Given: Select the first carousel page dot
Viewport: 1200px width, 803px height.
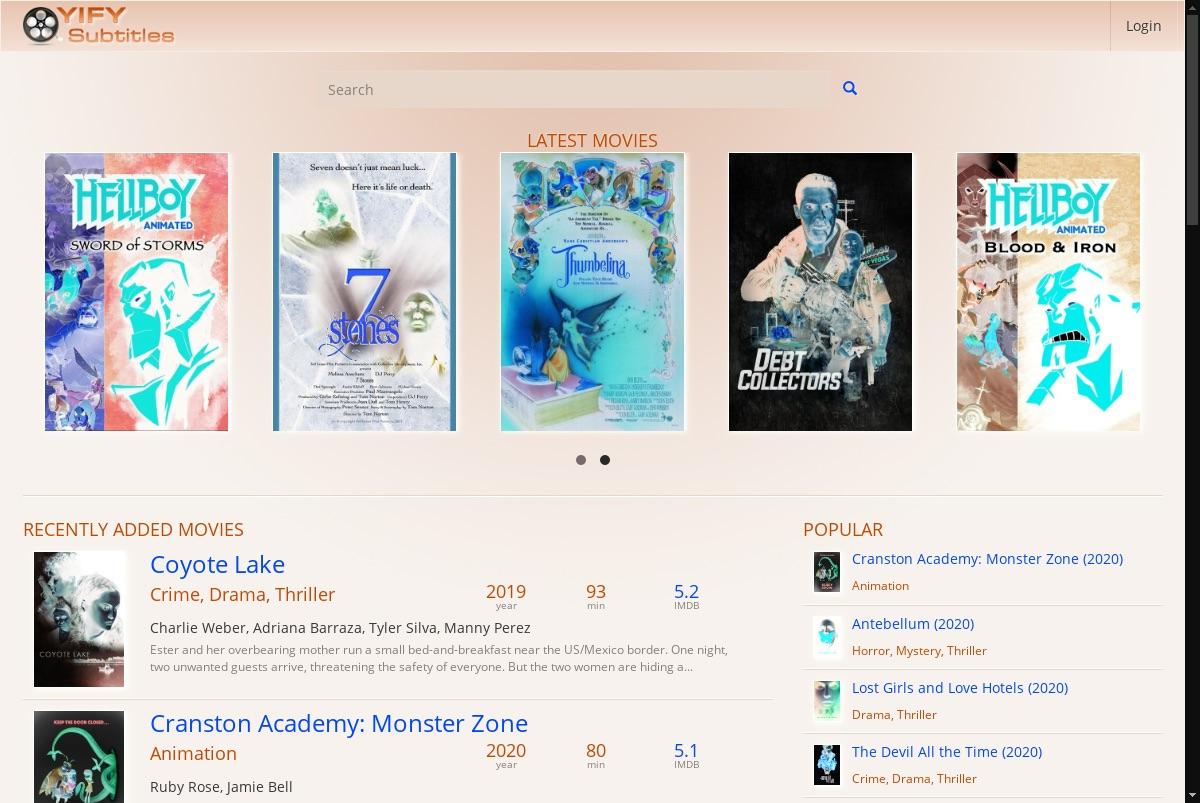Looking at the screenshot, I should click(581, 460).
